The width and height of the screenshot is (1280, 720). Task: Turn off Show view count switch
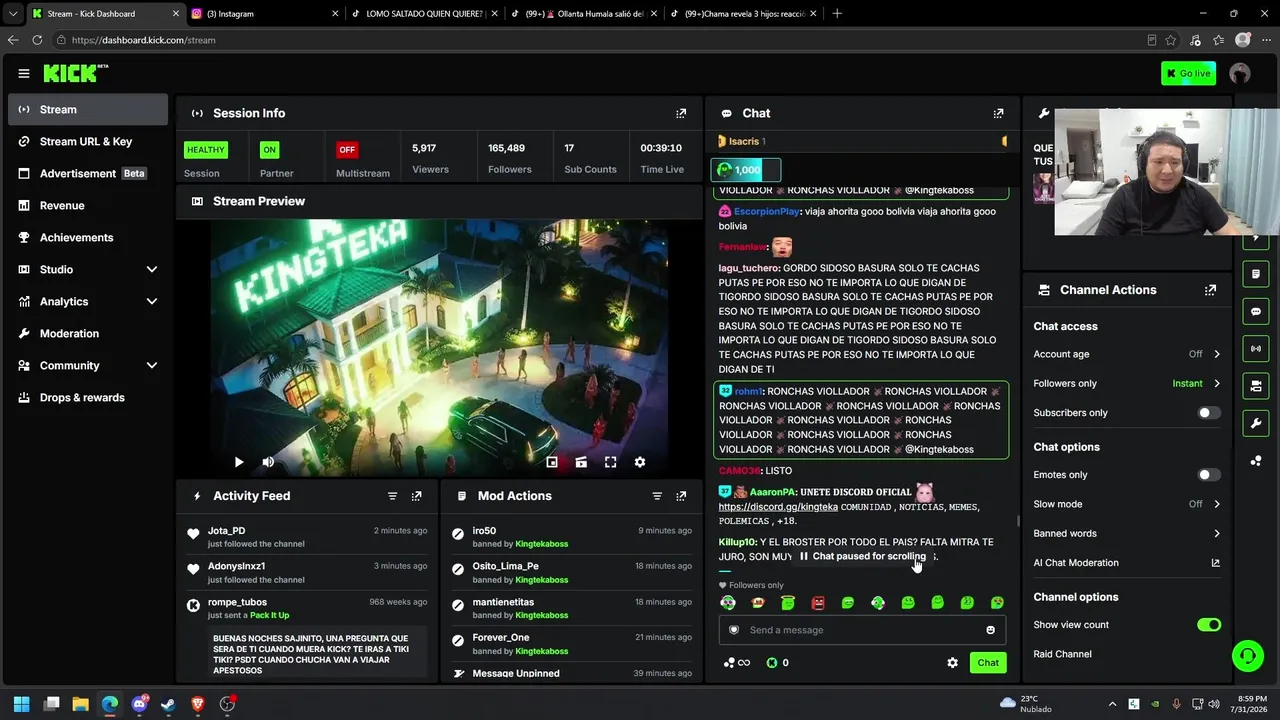coord(1209,625)
